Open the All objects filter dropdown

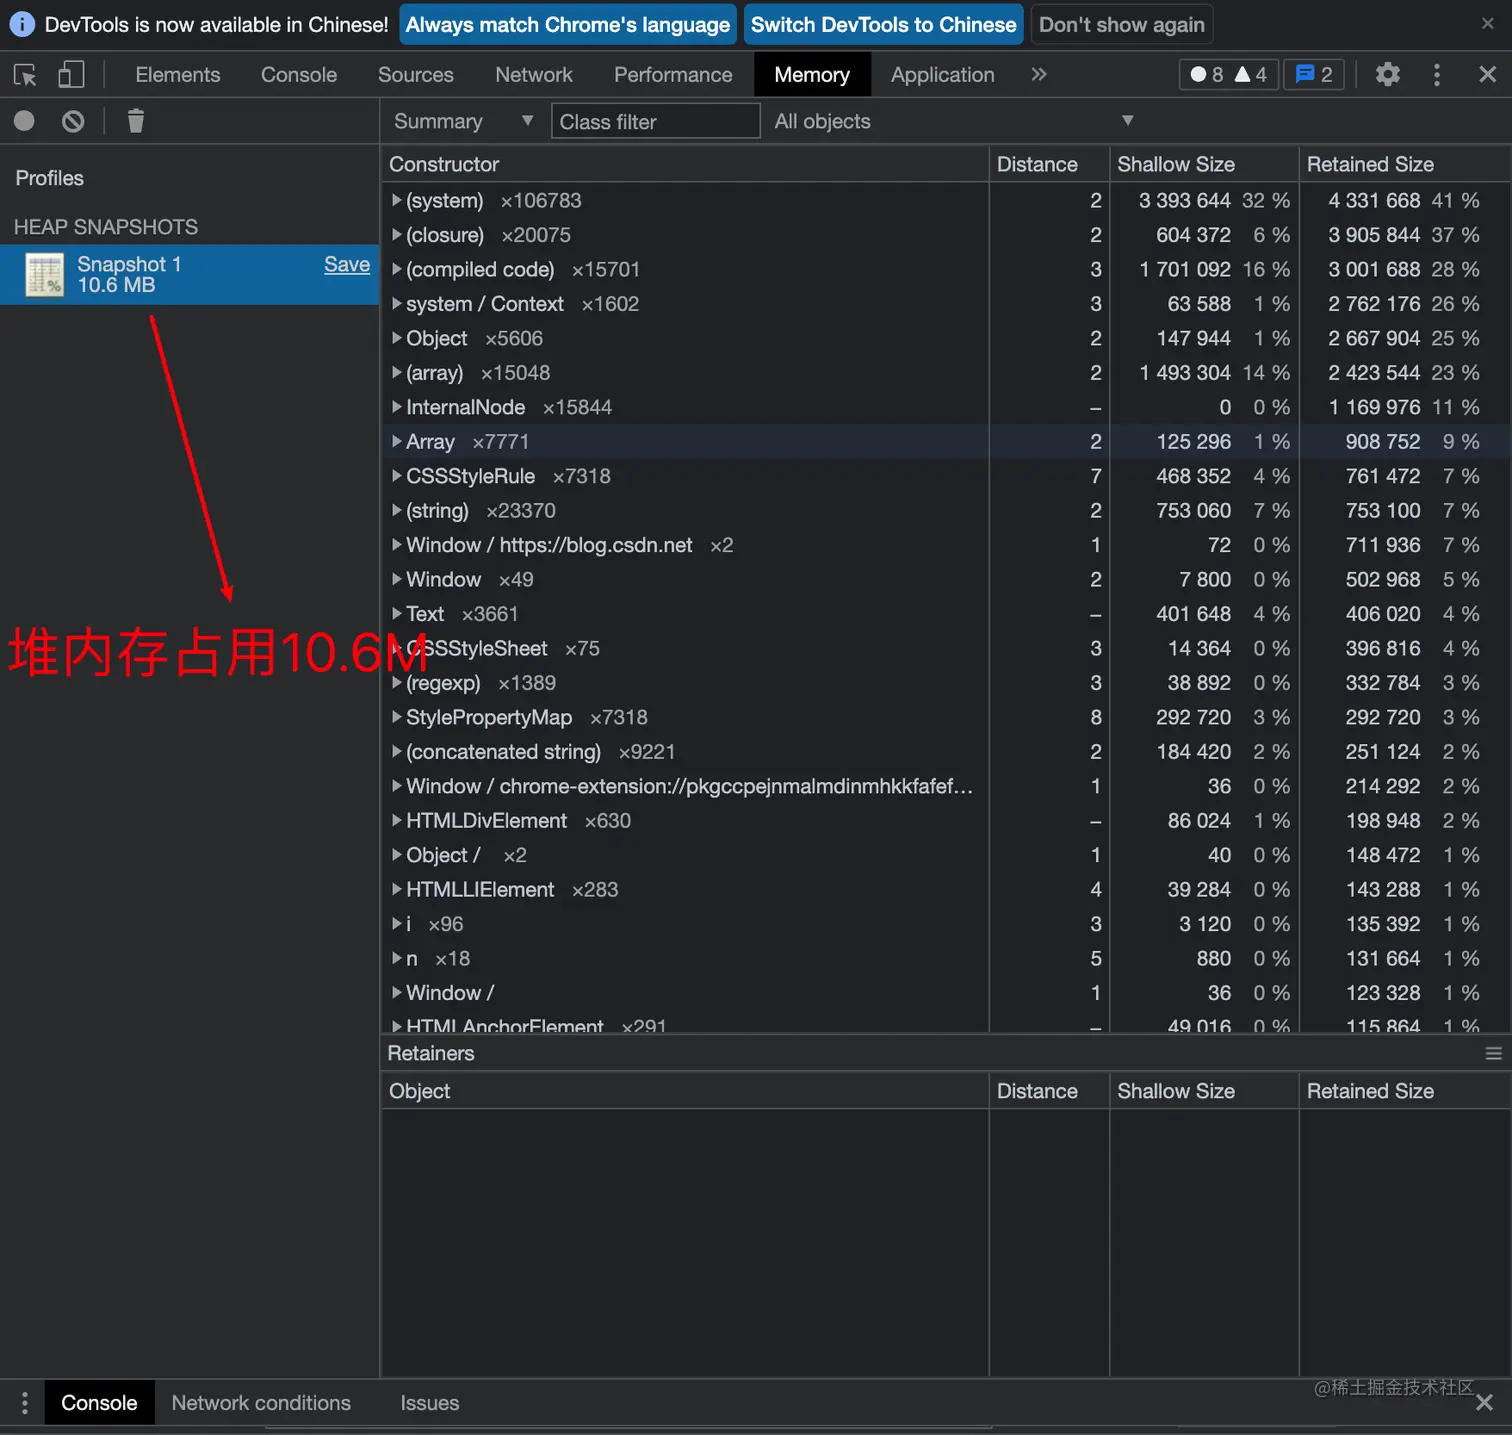tap(954, 121)
